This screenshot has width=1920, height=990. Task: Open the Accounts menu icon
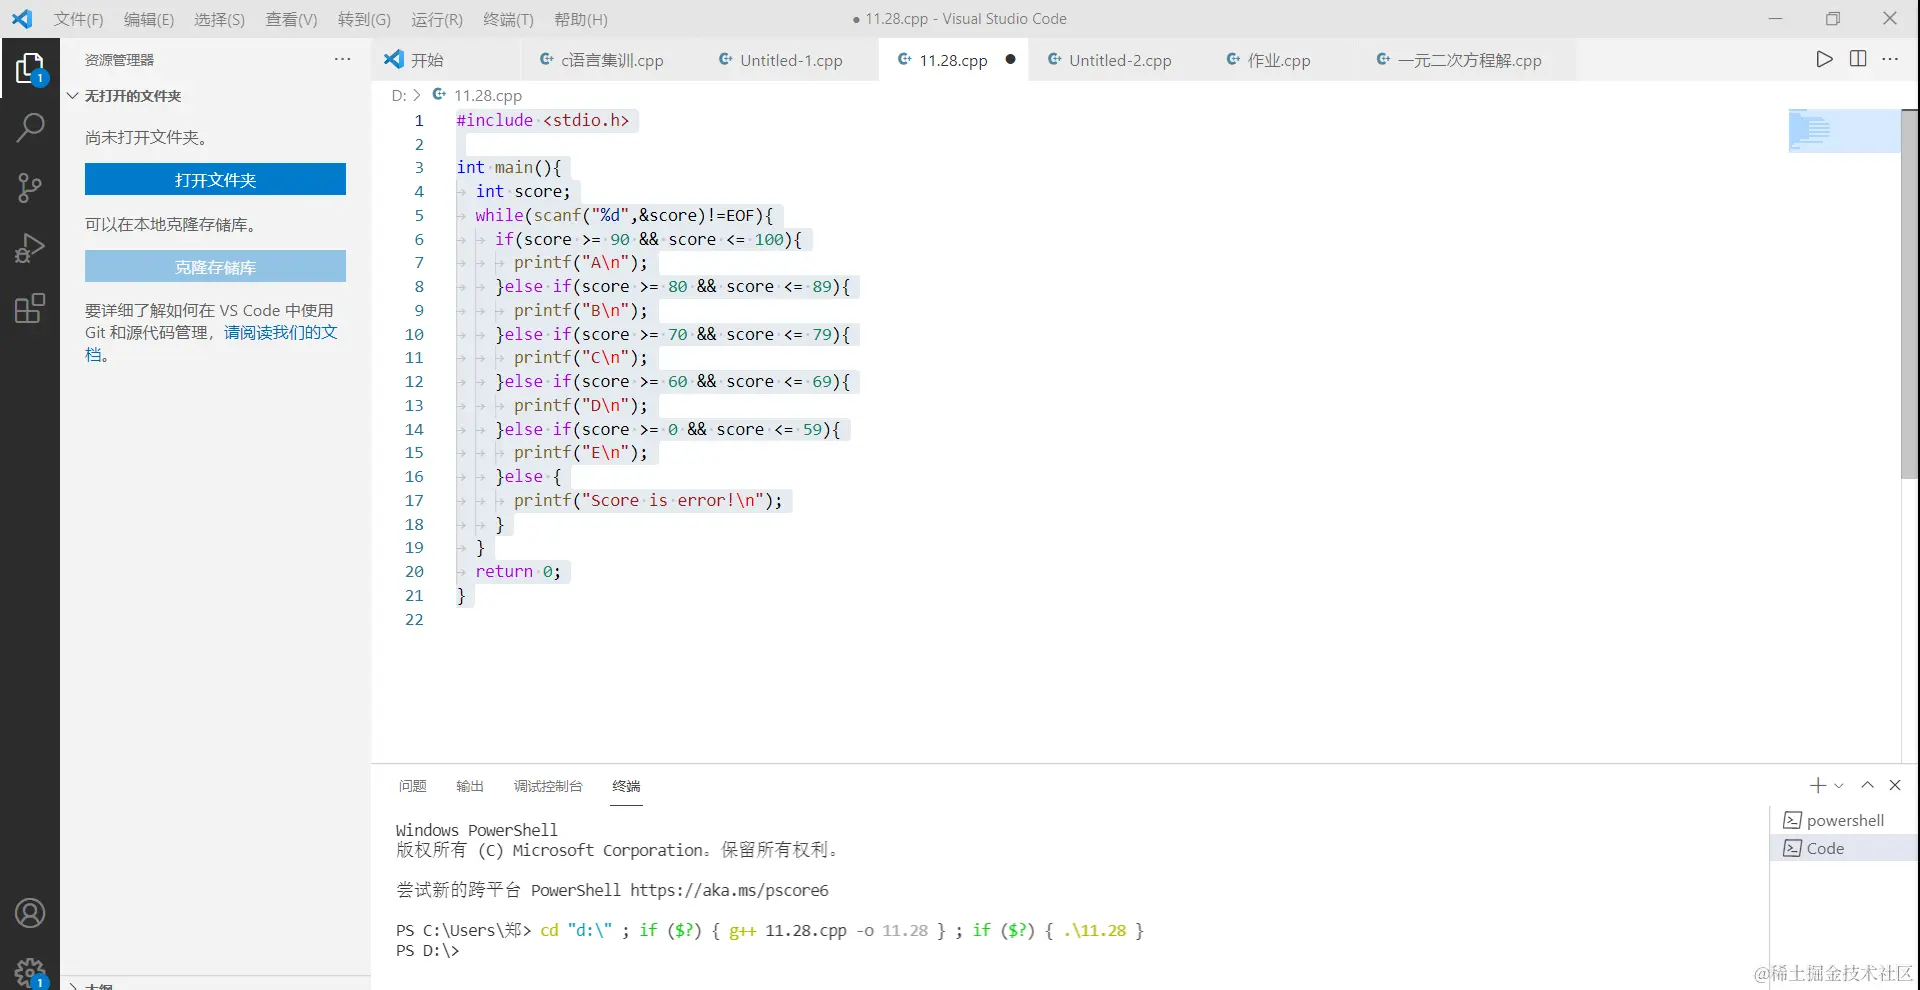(x=30, y=913)
